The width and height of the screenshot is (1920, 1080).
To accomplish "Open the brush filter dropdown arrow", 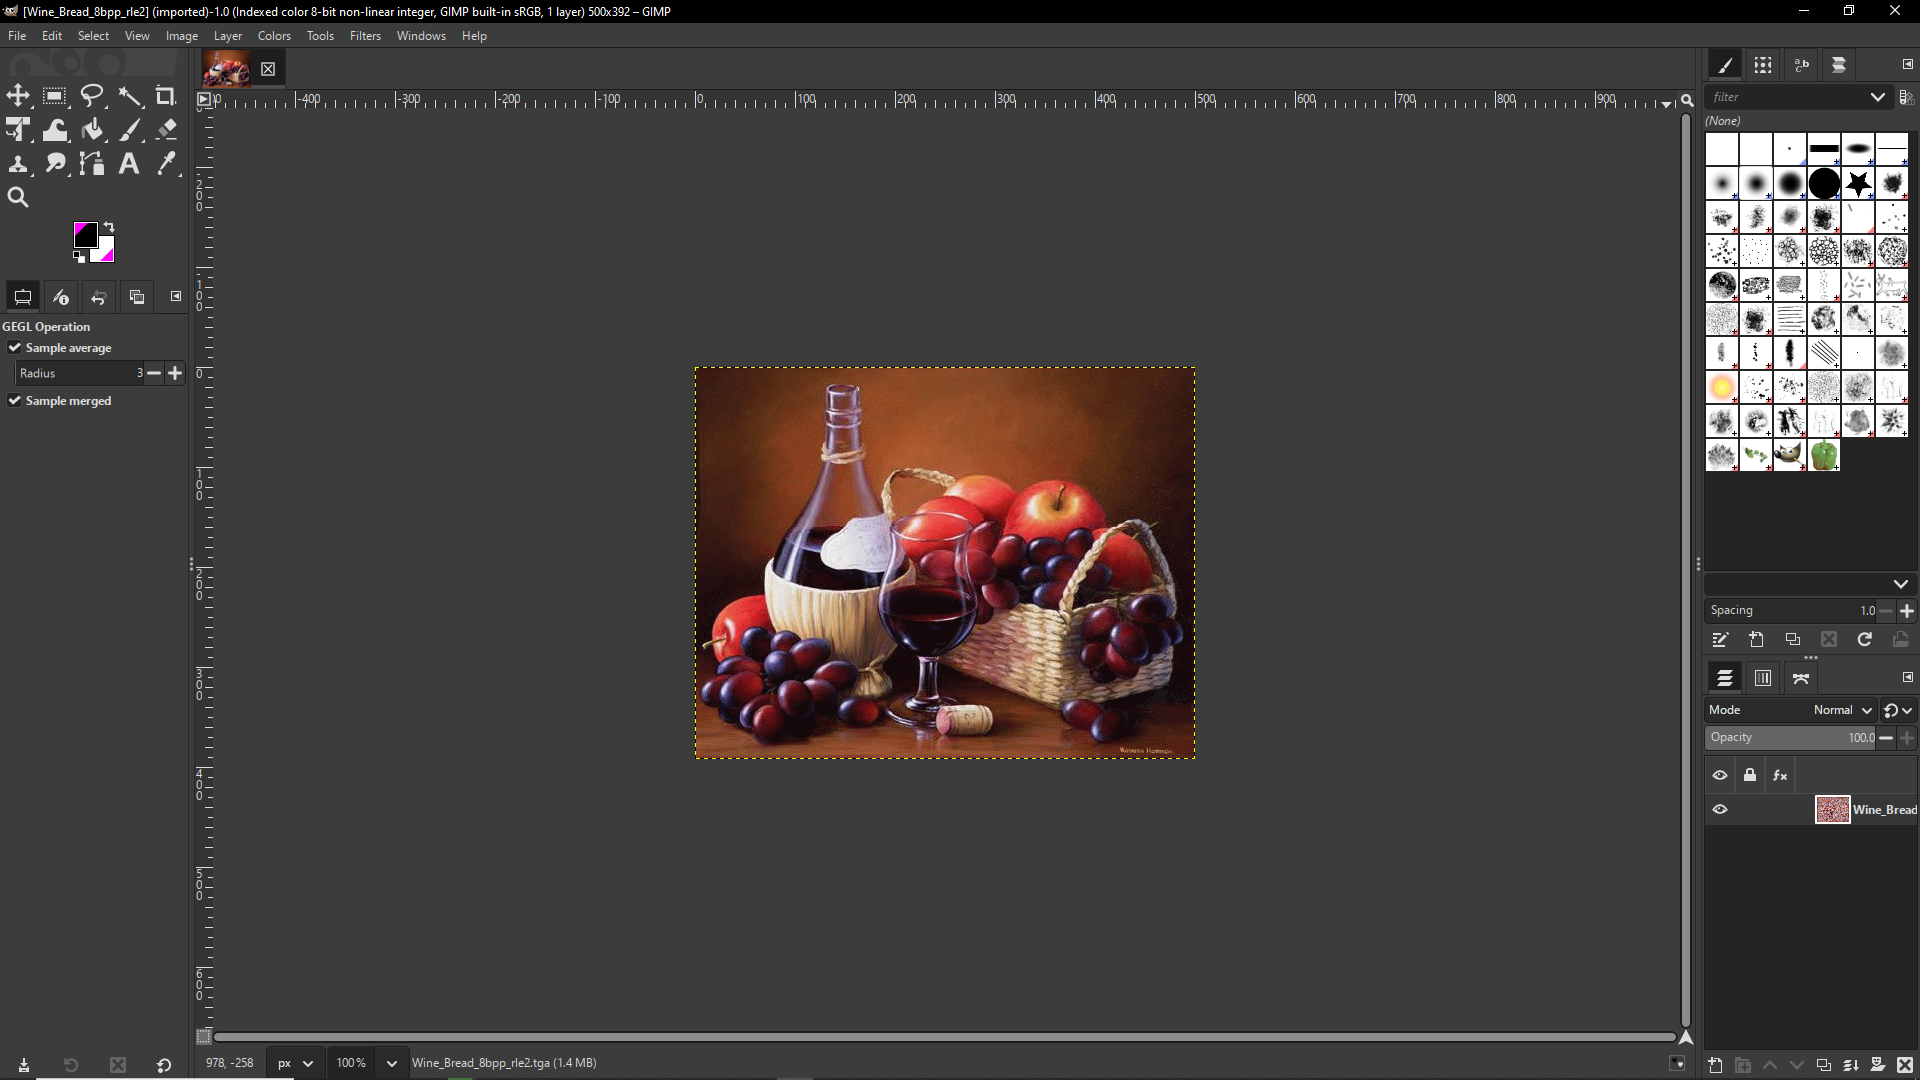I will coord(1877,97).
